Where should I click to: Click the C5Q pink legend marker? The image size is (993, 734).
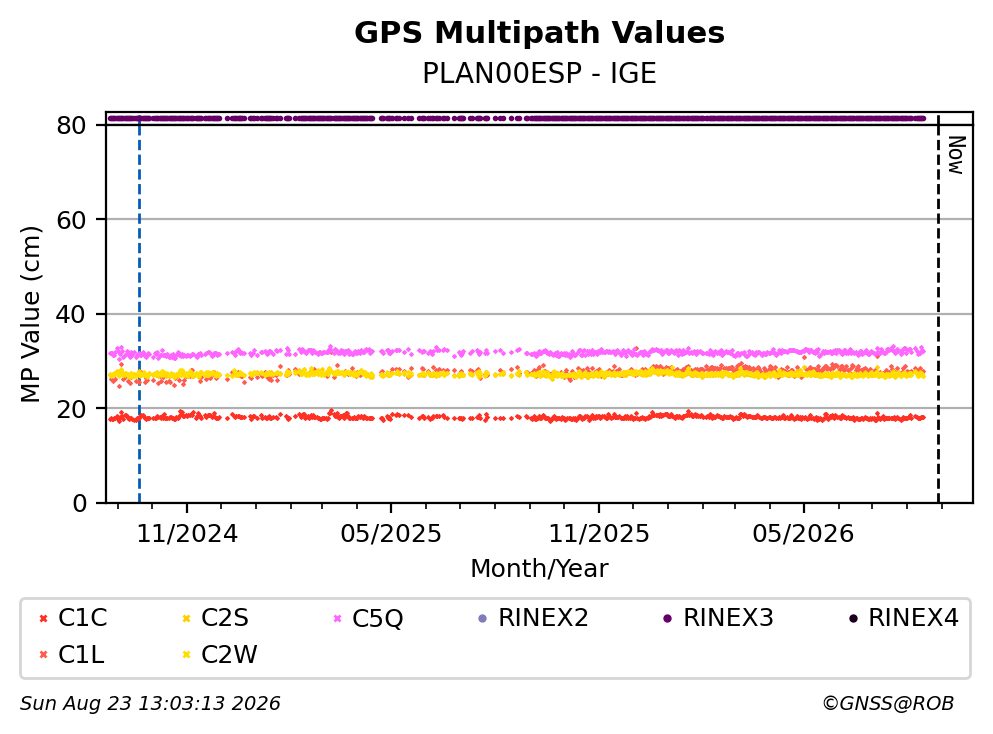337,619
